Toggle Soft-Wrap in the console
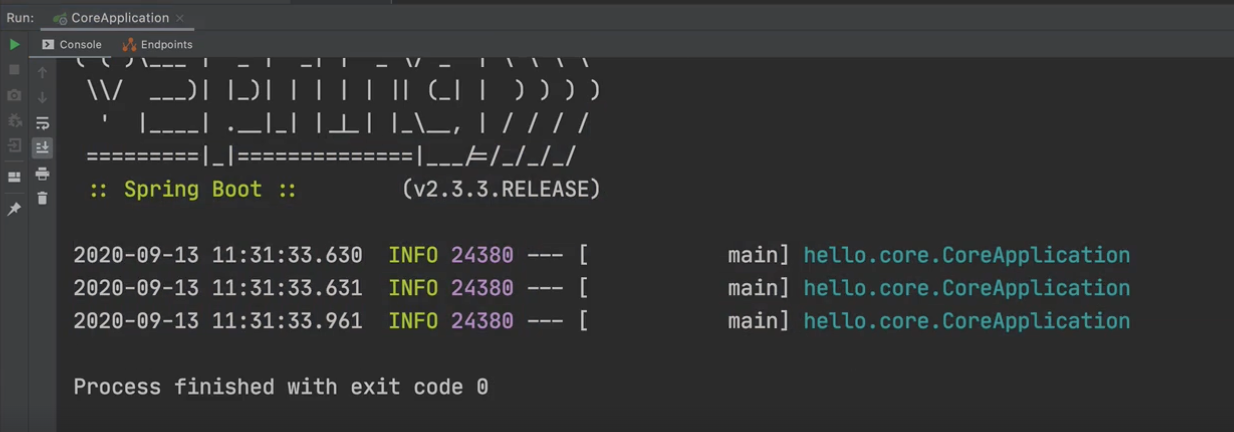This screenshot has height=432, width=1234. pos(42,123)
